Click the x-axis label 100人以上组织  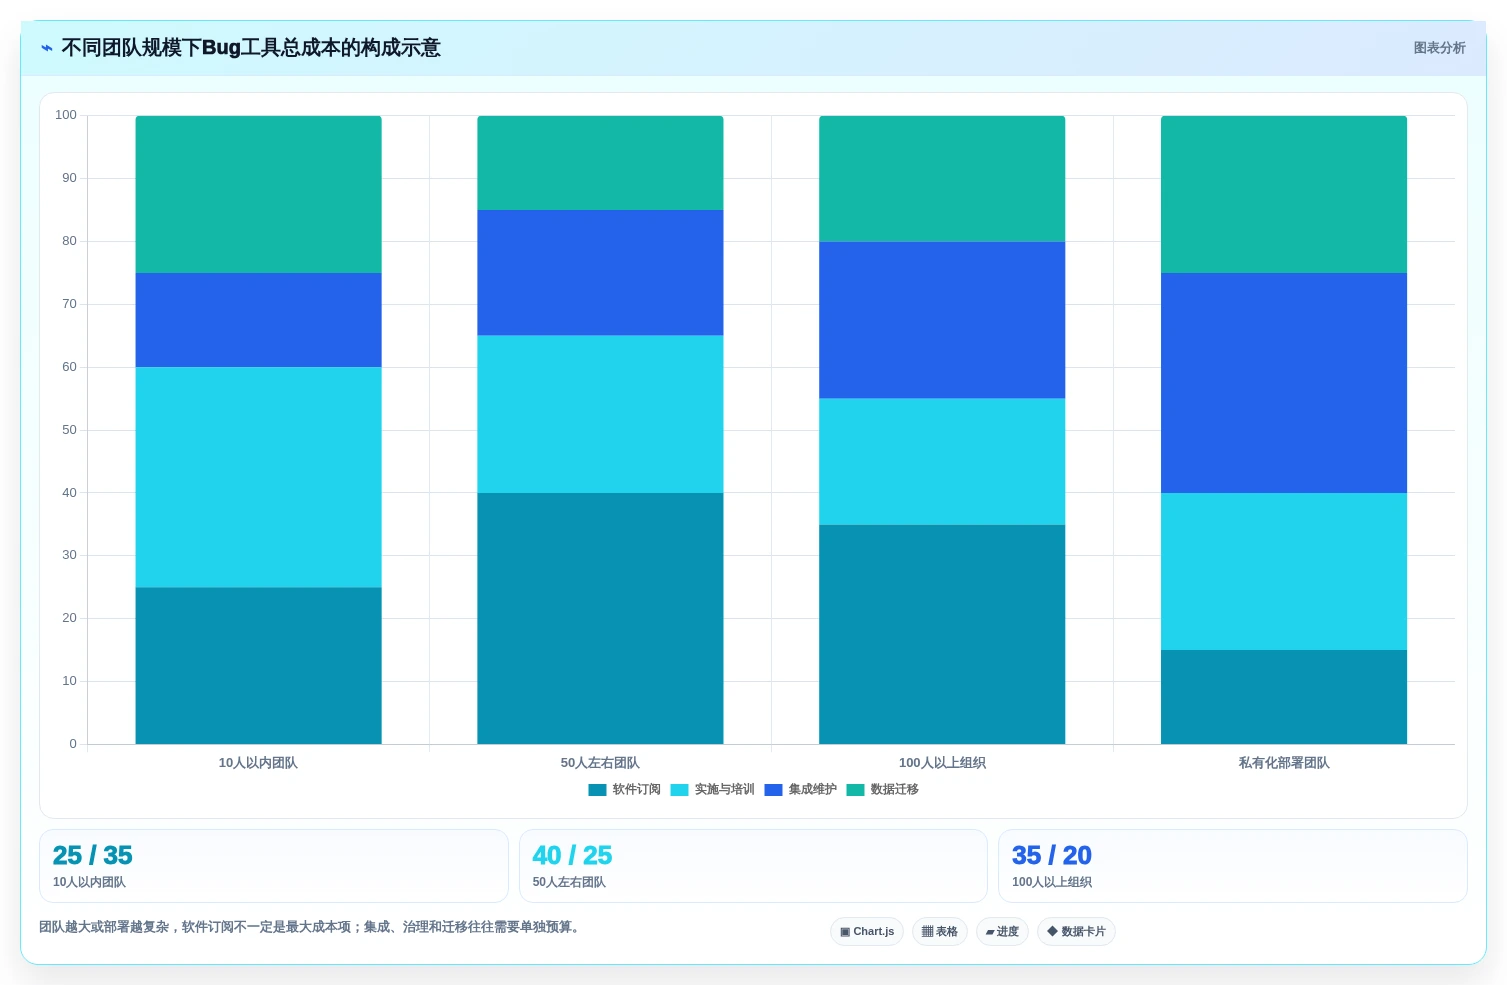(942, 763)
